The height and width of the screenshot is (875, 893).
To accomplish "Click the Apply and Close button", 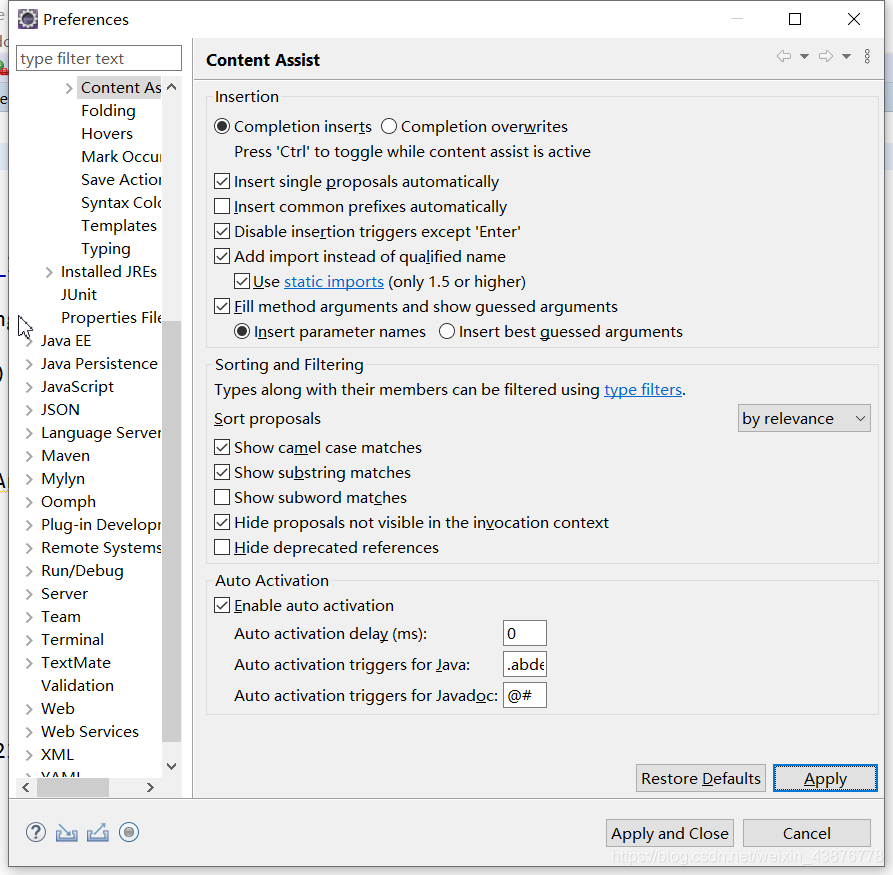I will pyautogui.click(x=670, y=833).
